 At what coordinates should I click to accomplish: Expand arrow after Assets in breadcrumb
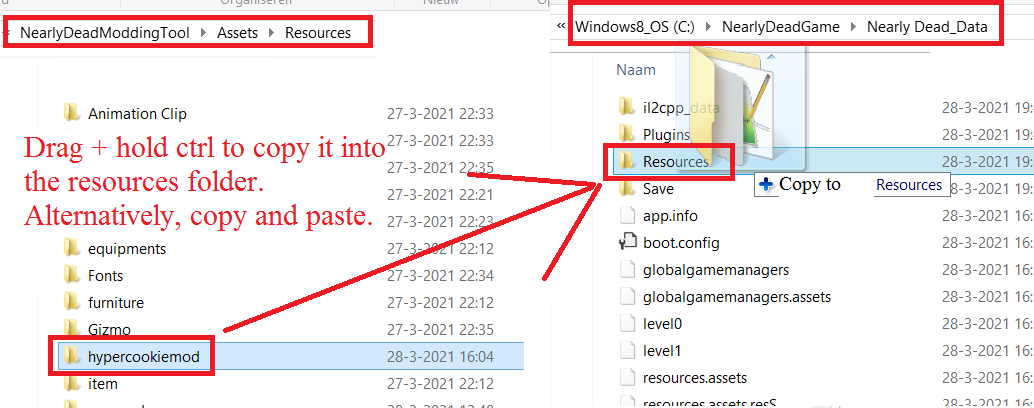(x=271, y=32)
